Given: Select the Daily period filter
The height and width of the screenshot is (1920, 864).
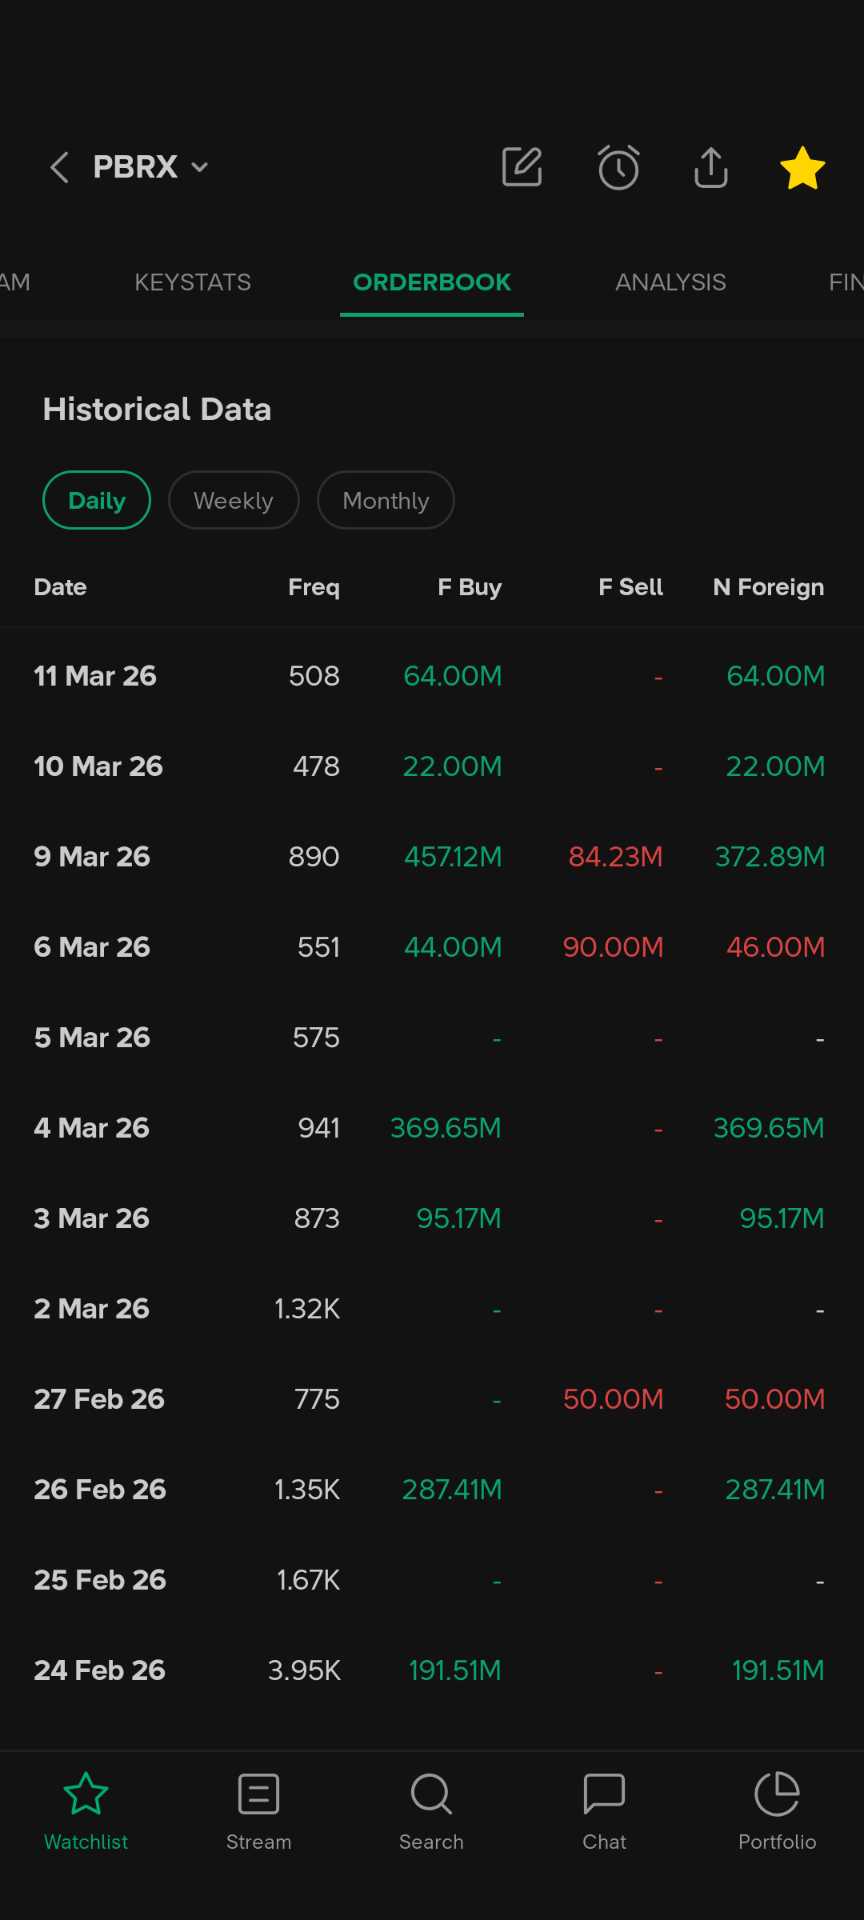Looking at the screenshot, I should click(x=97, y=500).
